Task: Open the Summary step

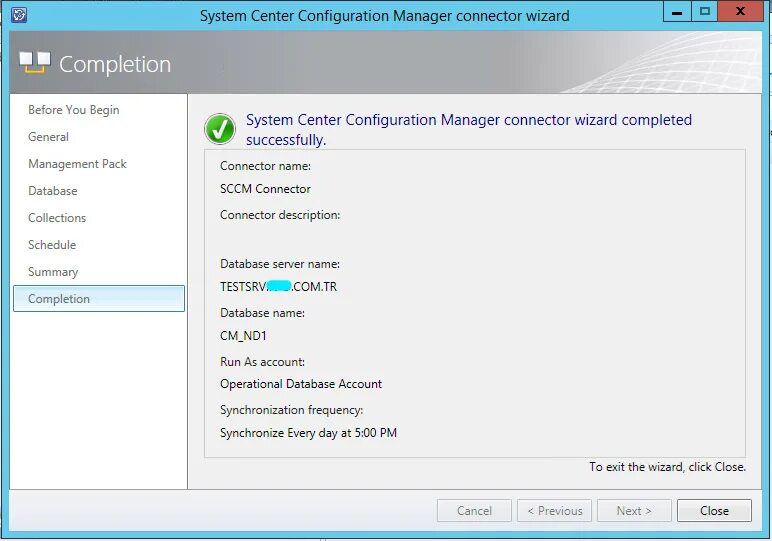Action: coord(53,272)
